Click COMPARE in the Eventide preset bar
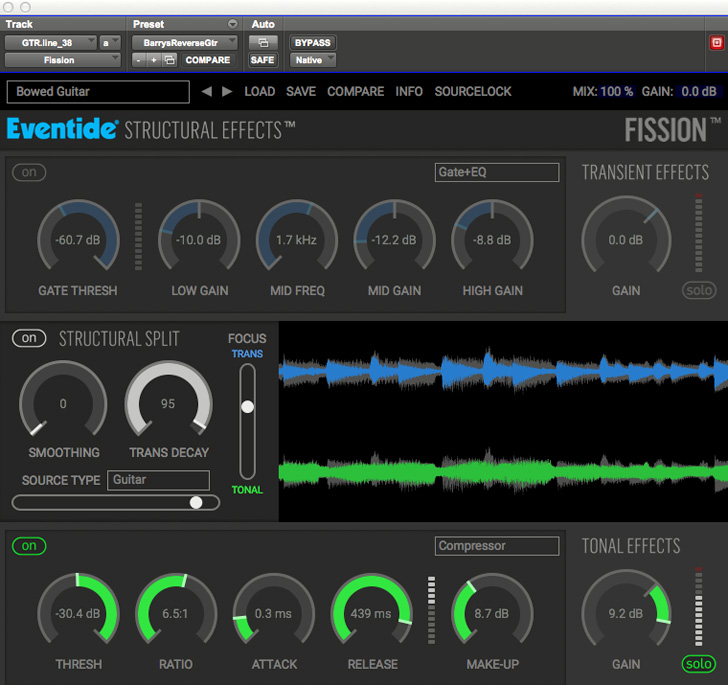 point(356,91)
